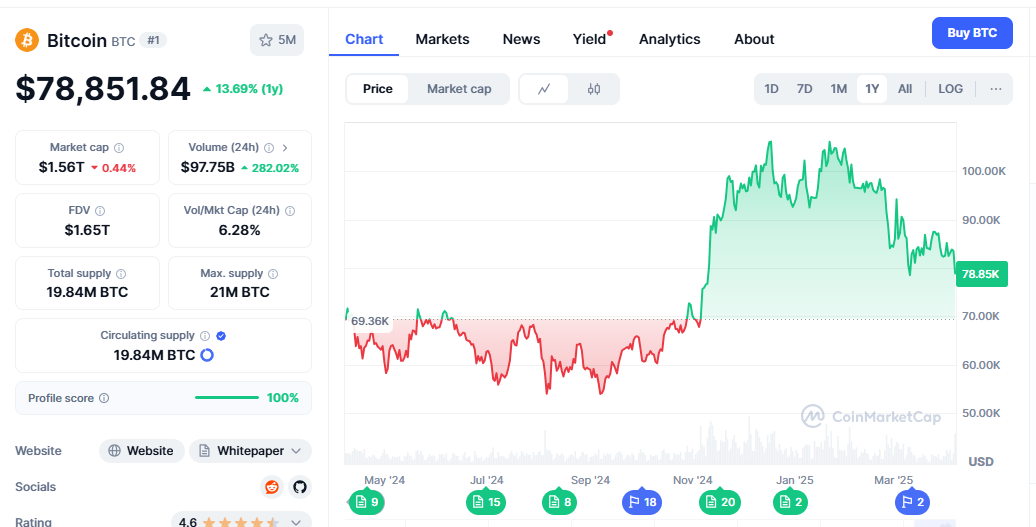1036x527 pixels.
Task: Toggle LOG scale on chart
Action: pyautogui.click(x=950, y=89)
